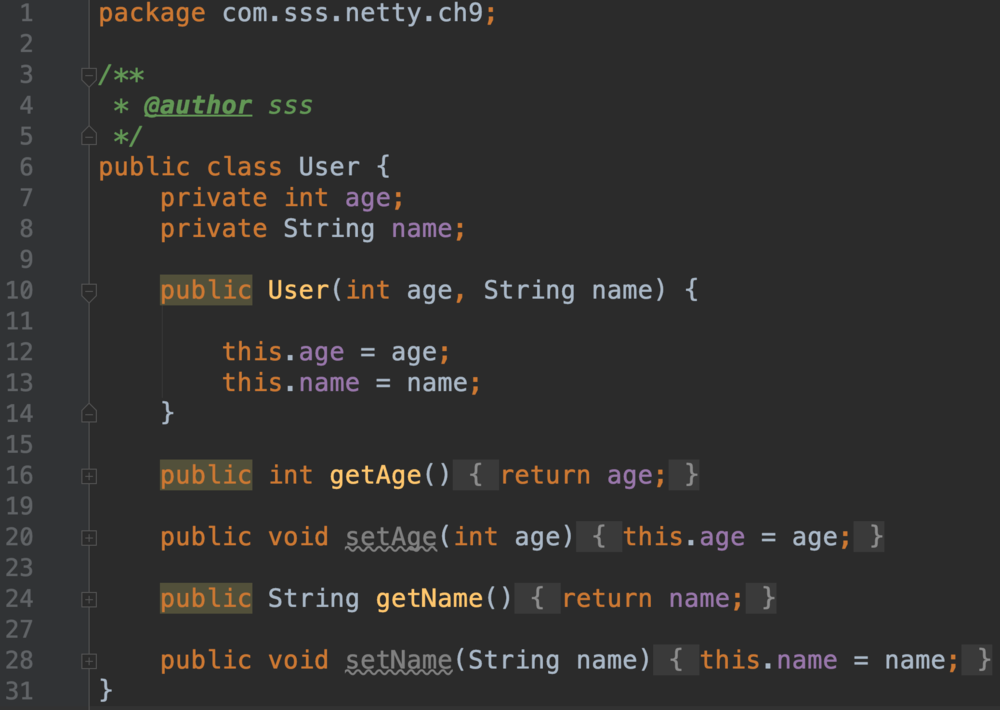Expand the folded getAge method in gutter
1000x710 pixels.
pyautogui.click(x=89, y=476)
